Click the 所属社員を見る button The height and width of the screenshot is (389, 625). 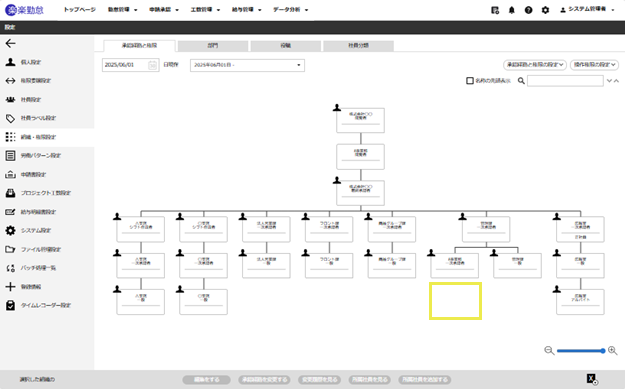point(369,380)
